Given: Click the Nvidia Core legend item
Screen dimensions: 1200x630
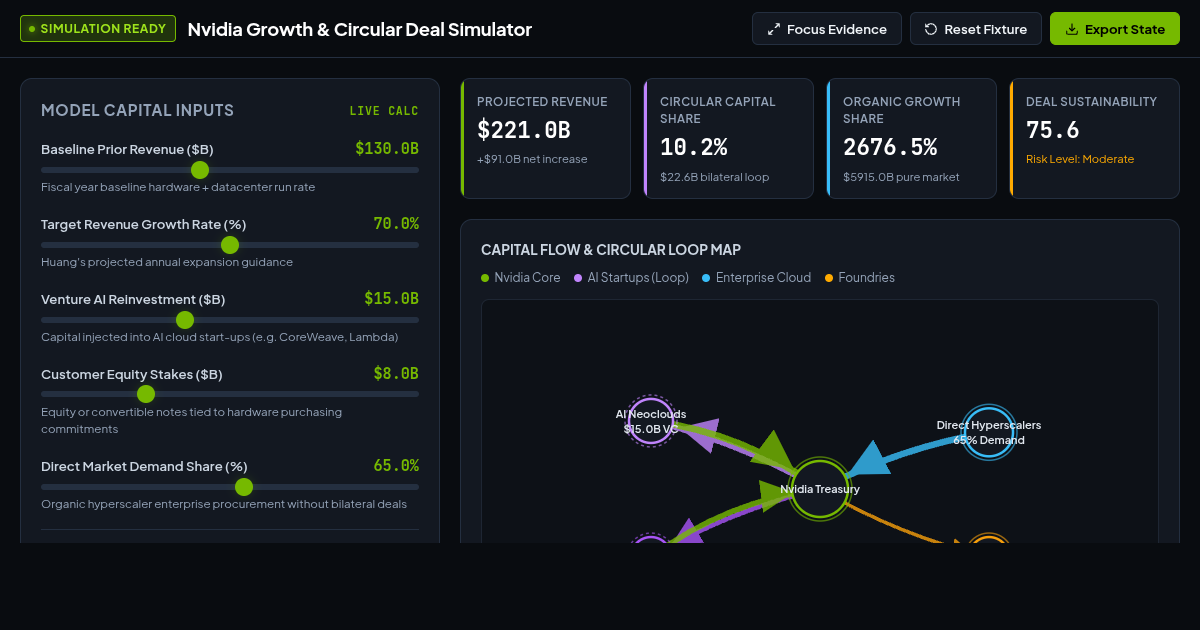Looking at the screenshot, I should (x=521, y=277).
